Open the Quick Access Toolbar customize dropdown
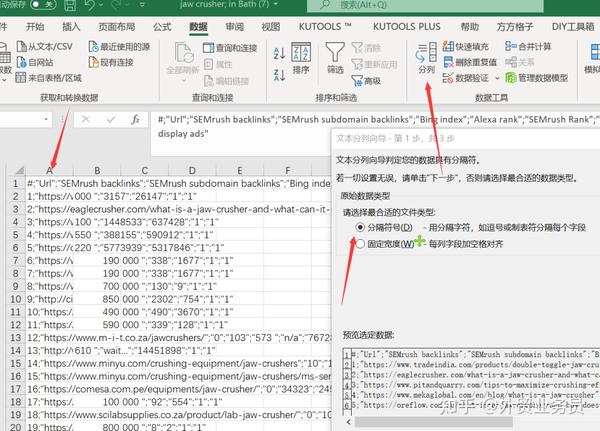Viewport: 600px width, 431px height. point(142,5)
